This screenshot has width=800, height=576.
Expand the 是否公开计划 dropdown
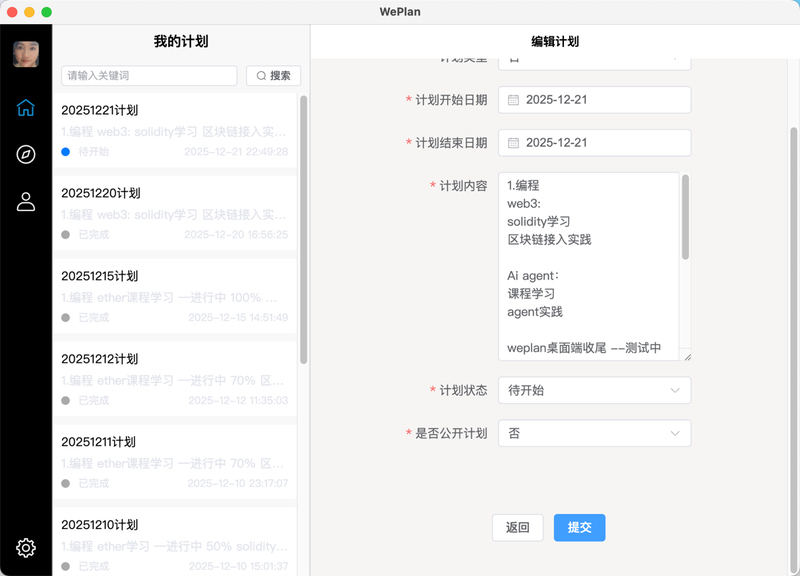point(594,433)
